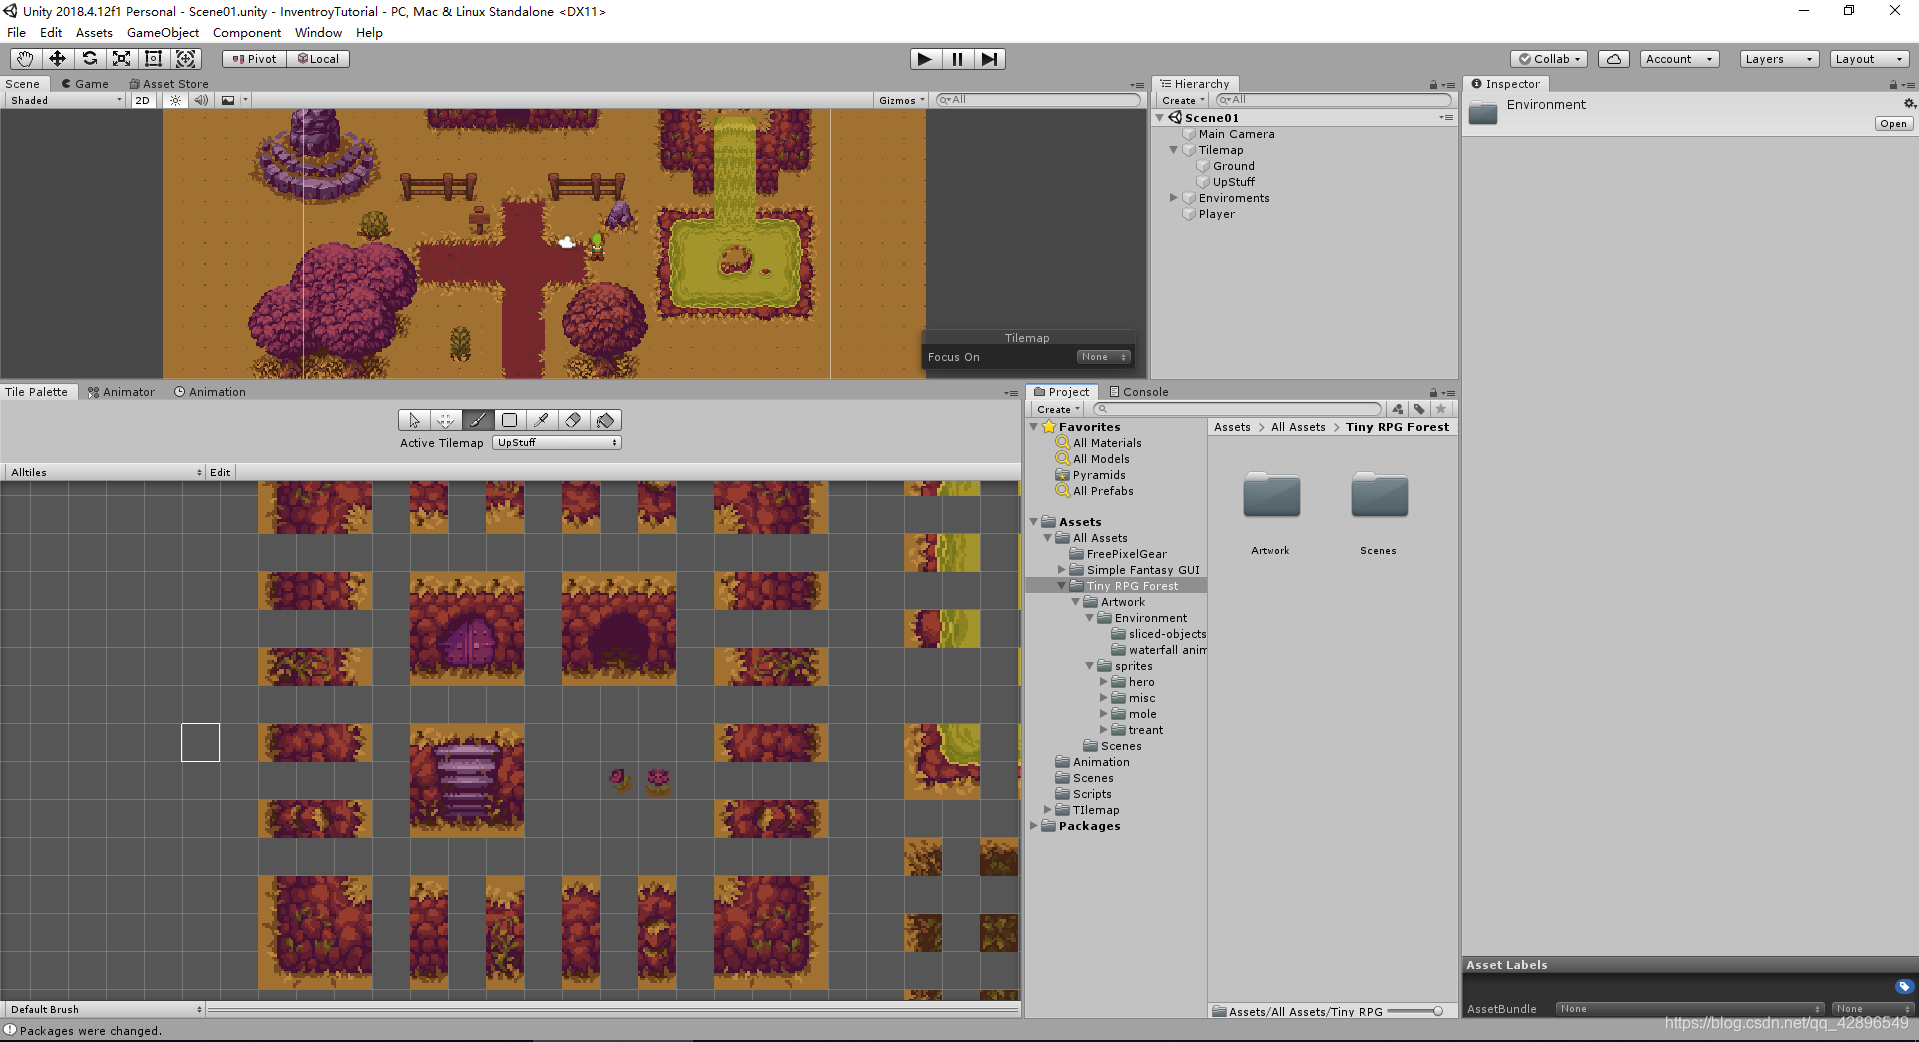Select the Rotate tool

(89, 58)
